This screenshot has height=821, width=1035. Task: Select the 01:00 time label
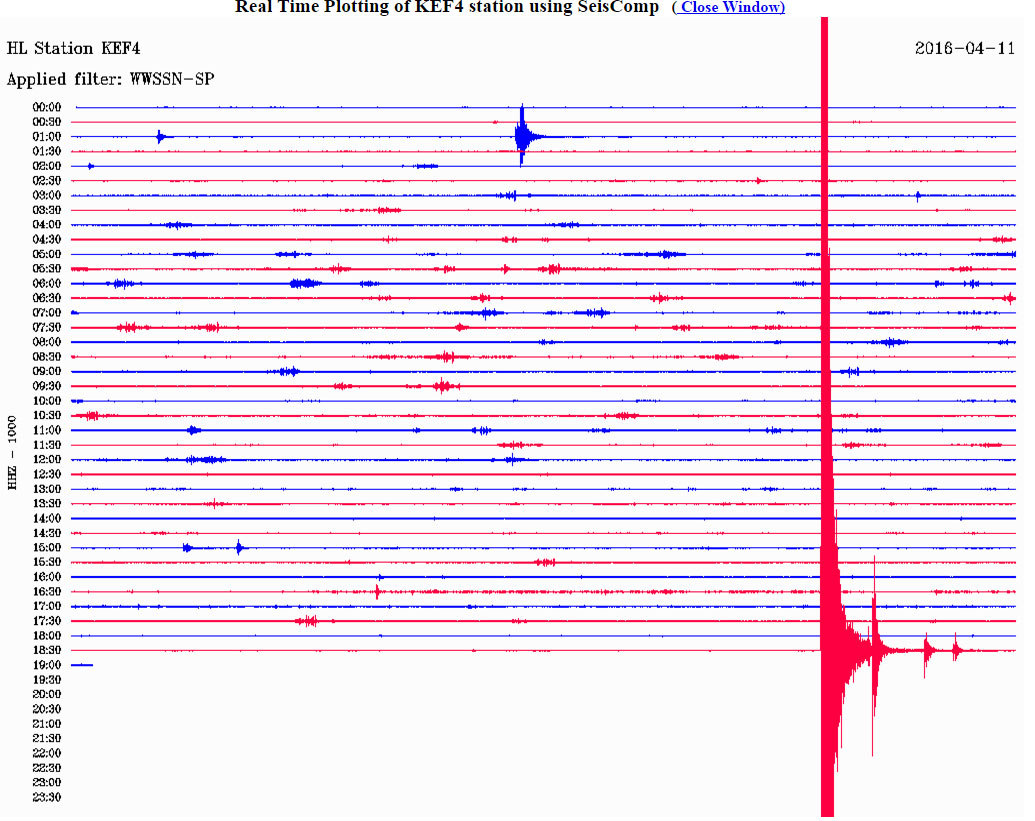47,136
